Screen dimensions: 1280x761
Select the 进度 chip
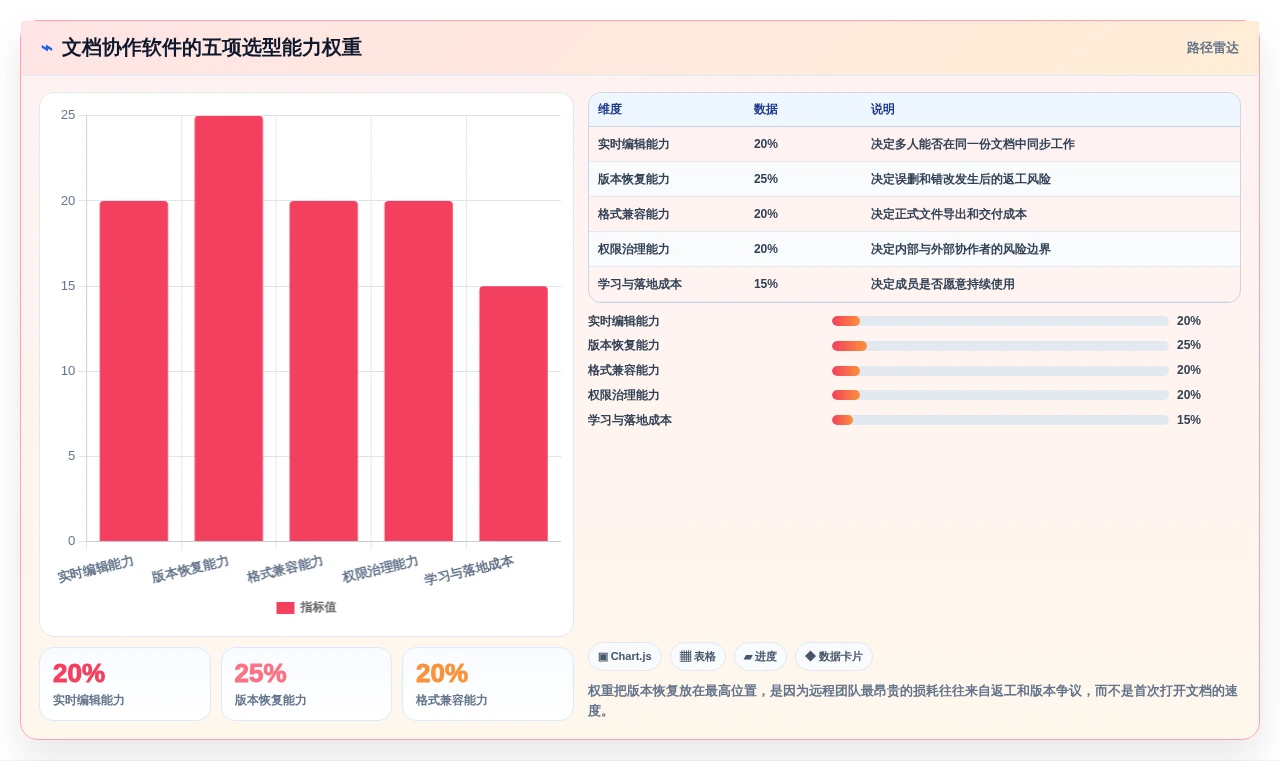(x=760, y=657)
